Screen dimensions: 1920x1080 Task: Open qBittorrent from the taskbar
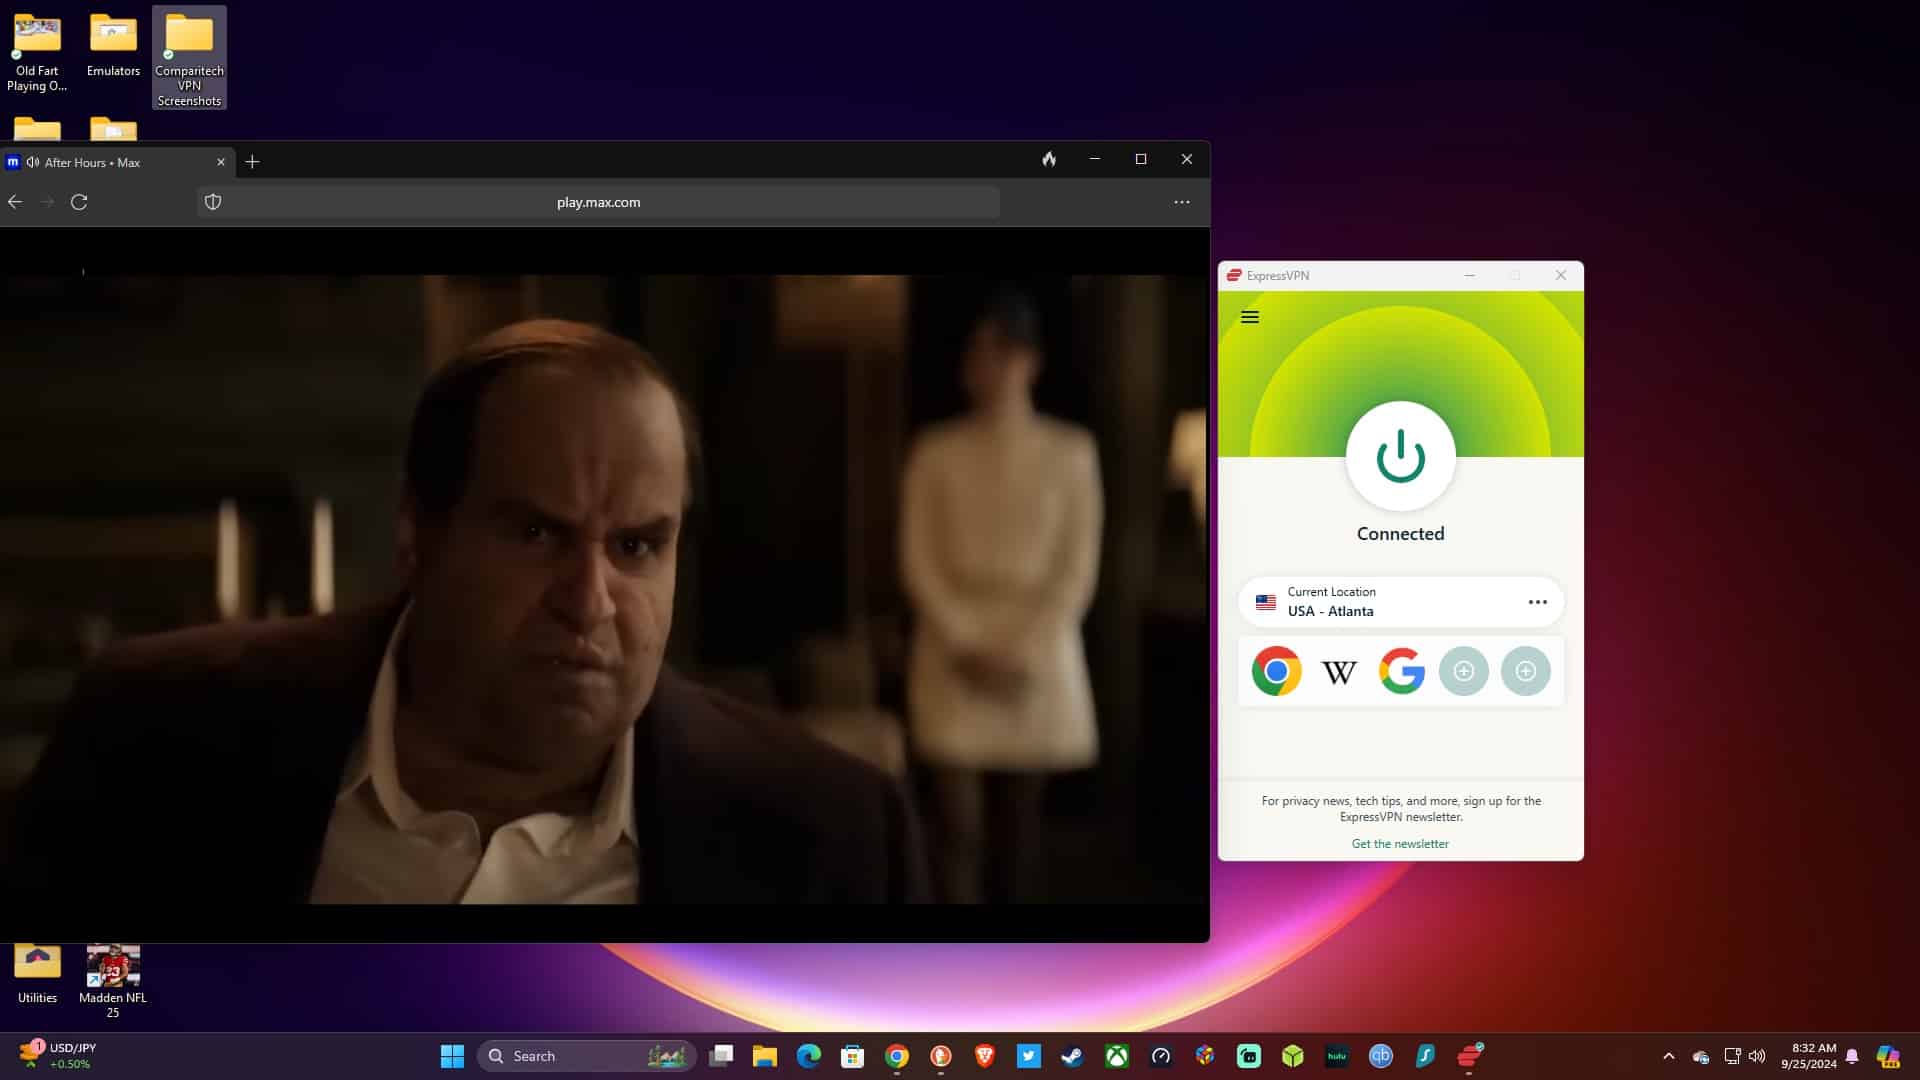click(x=1381, y=1056)
